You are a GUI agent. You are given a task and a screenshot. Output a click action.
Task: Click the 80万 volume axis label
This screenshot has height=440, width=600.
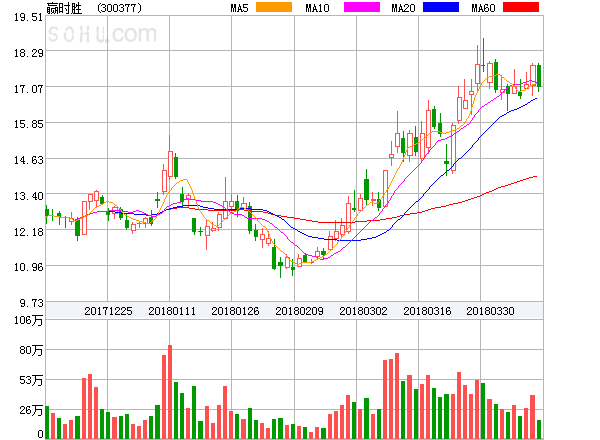(x=31, y=350)
